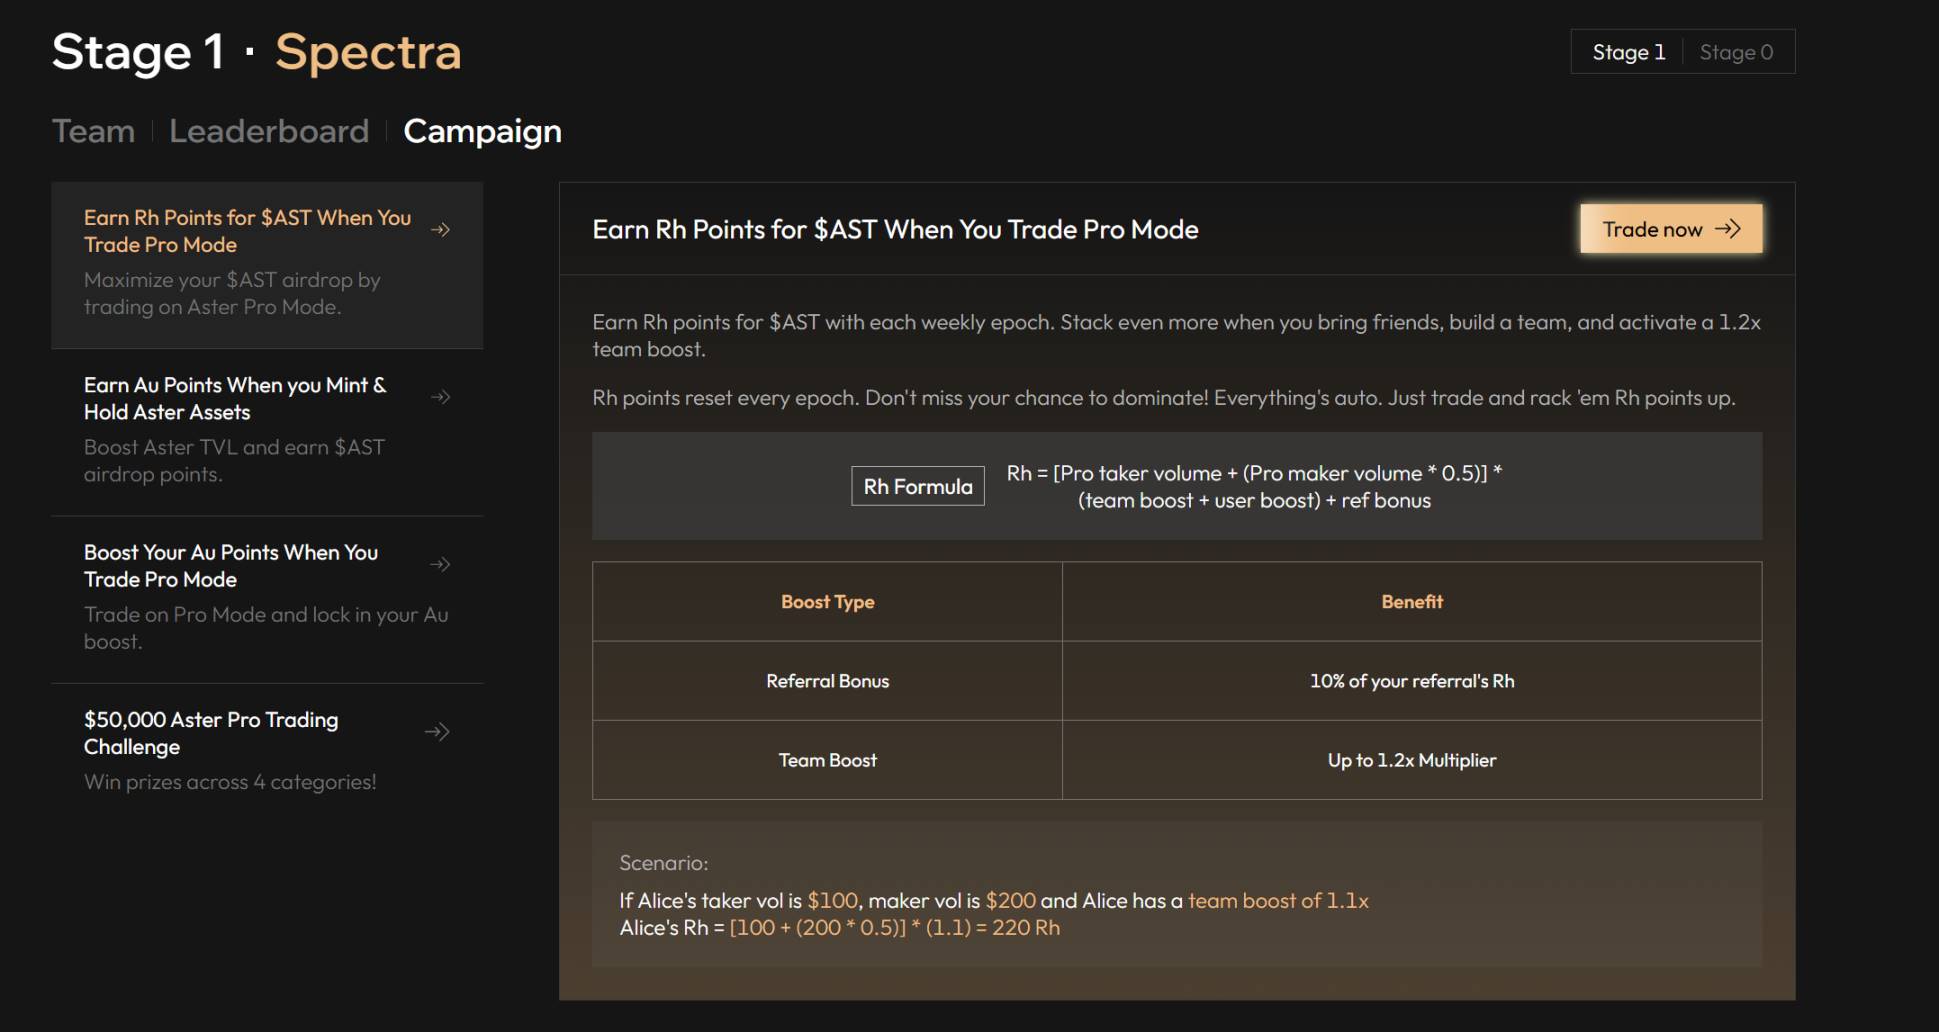Select the Campaign tab
The width and height of the screenshot is (1939, 1032).
coord(482,131)
